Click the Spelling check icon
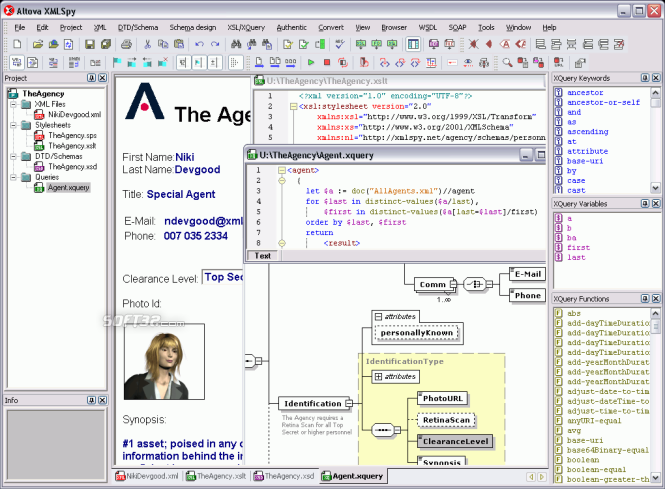665x489 pixels. (x=340, y=44)
